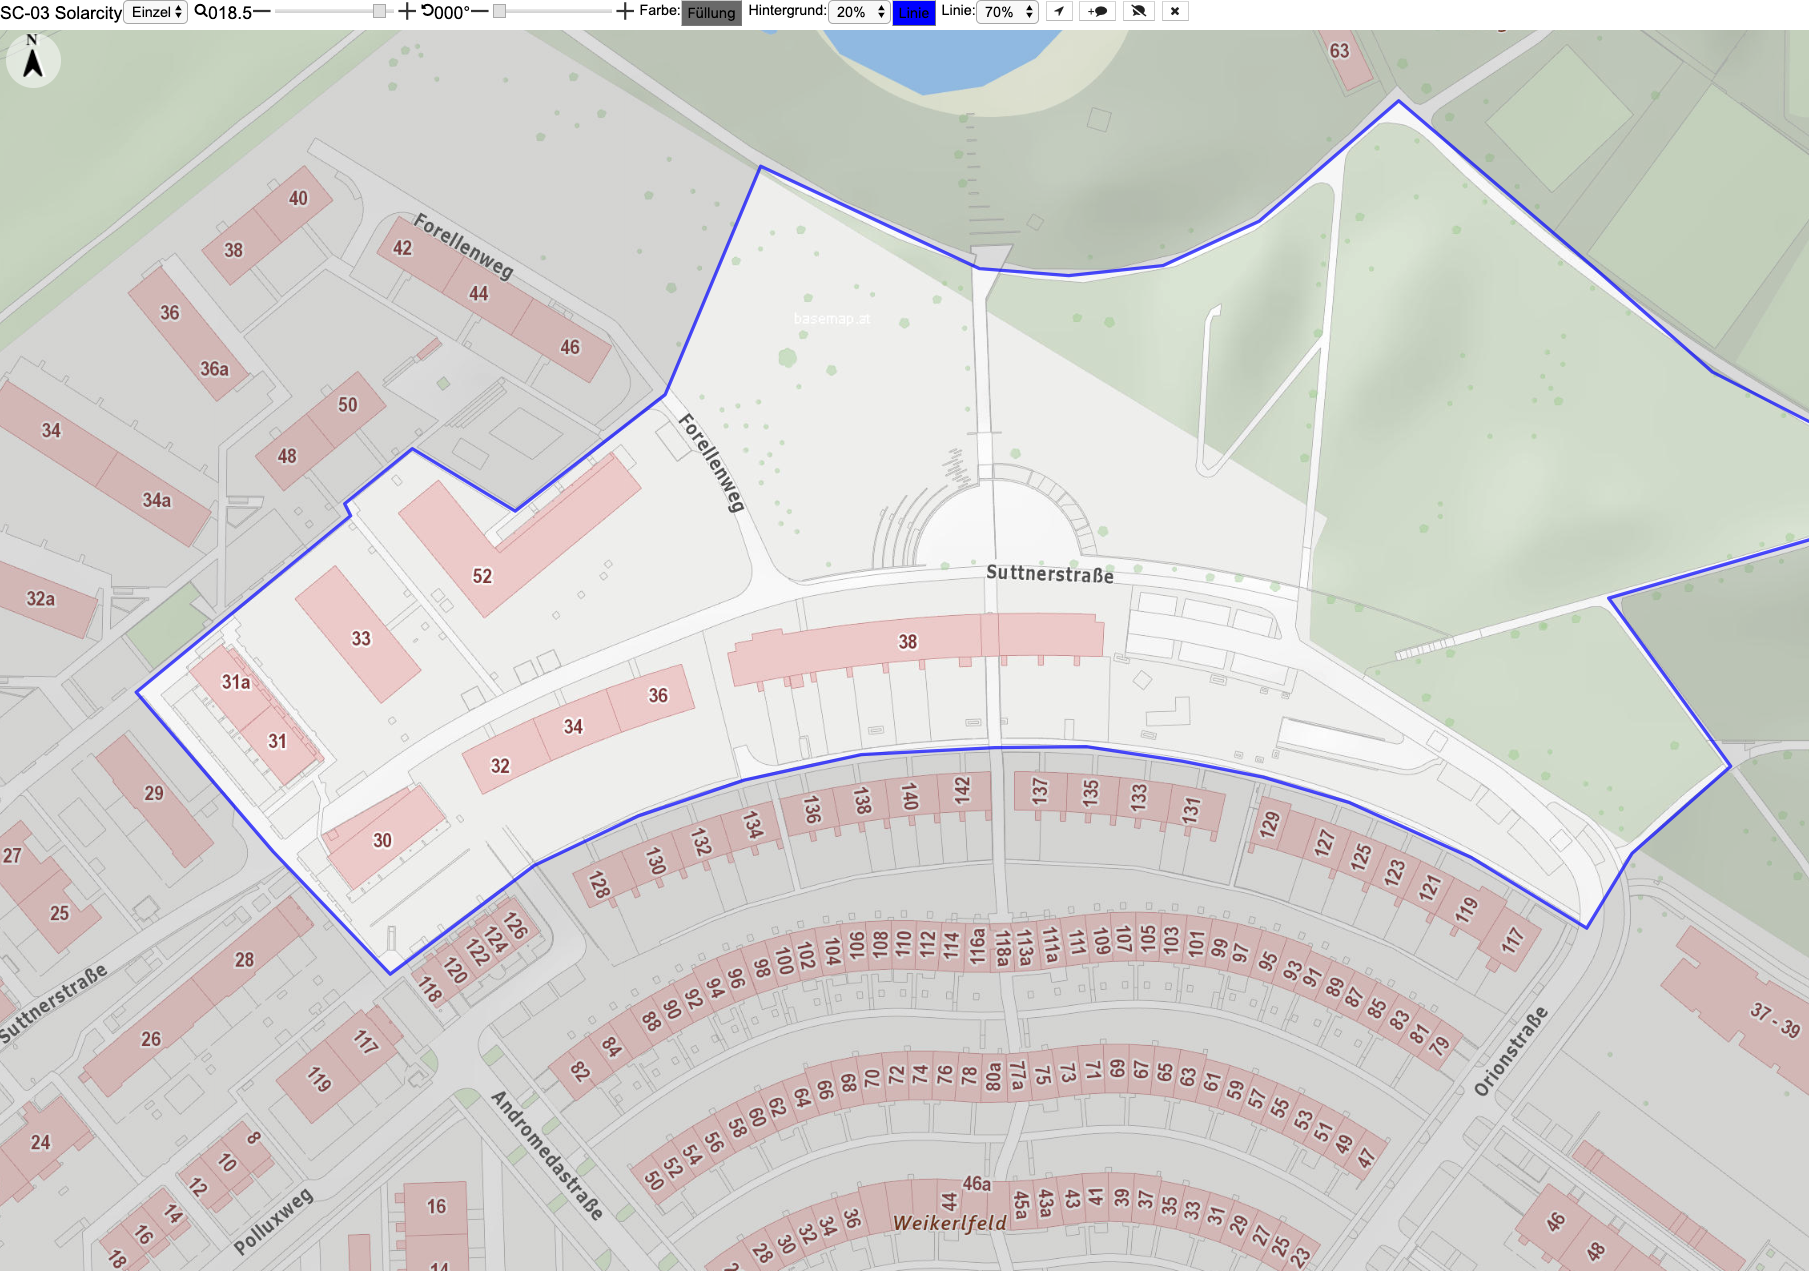1809x1271 pixels.
Task: Click the Füllung color swatch
Action: pyautogui.click(x=711, y=13)
